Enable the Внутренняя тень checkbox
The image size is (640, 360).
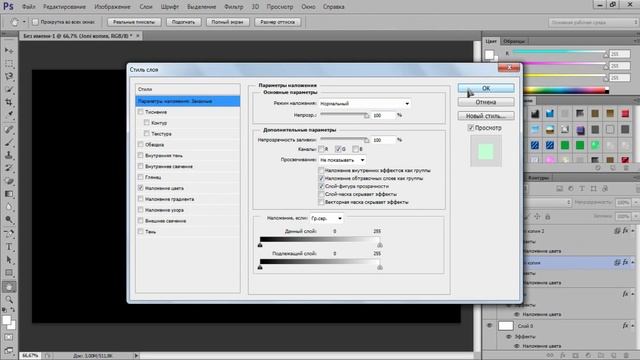141,156
